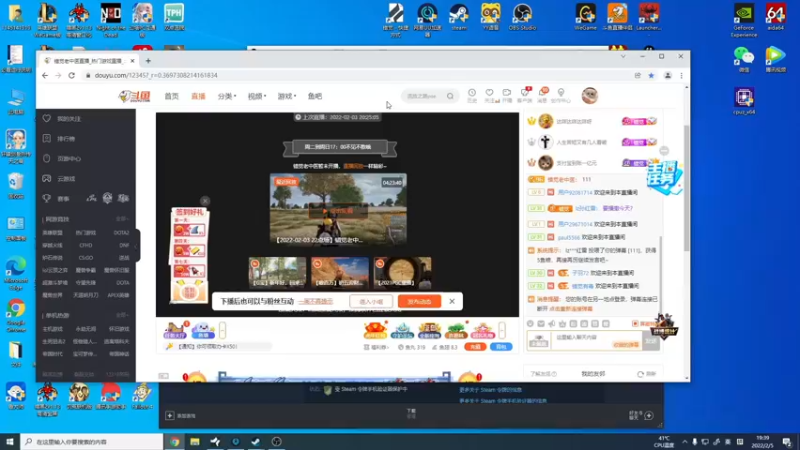This screenshot has height=450, width=800.
Task: Expand 全部 beside 网游竞技 section
Action: click(121, 219)
